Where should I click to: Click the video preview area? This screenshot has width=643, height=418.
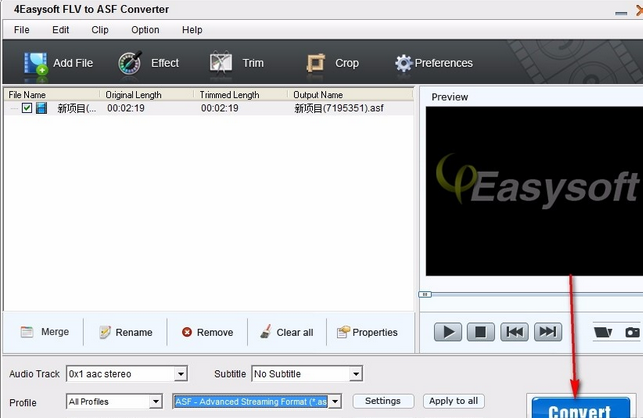pyautogui.click(x=534, y=191)
